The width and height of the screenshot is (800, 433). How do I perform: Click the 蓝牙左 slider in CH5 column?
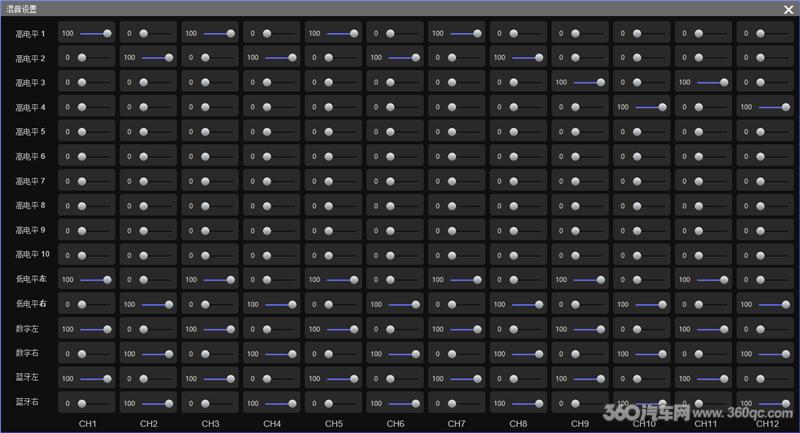tap(343, 378)
